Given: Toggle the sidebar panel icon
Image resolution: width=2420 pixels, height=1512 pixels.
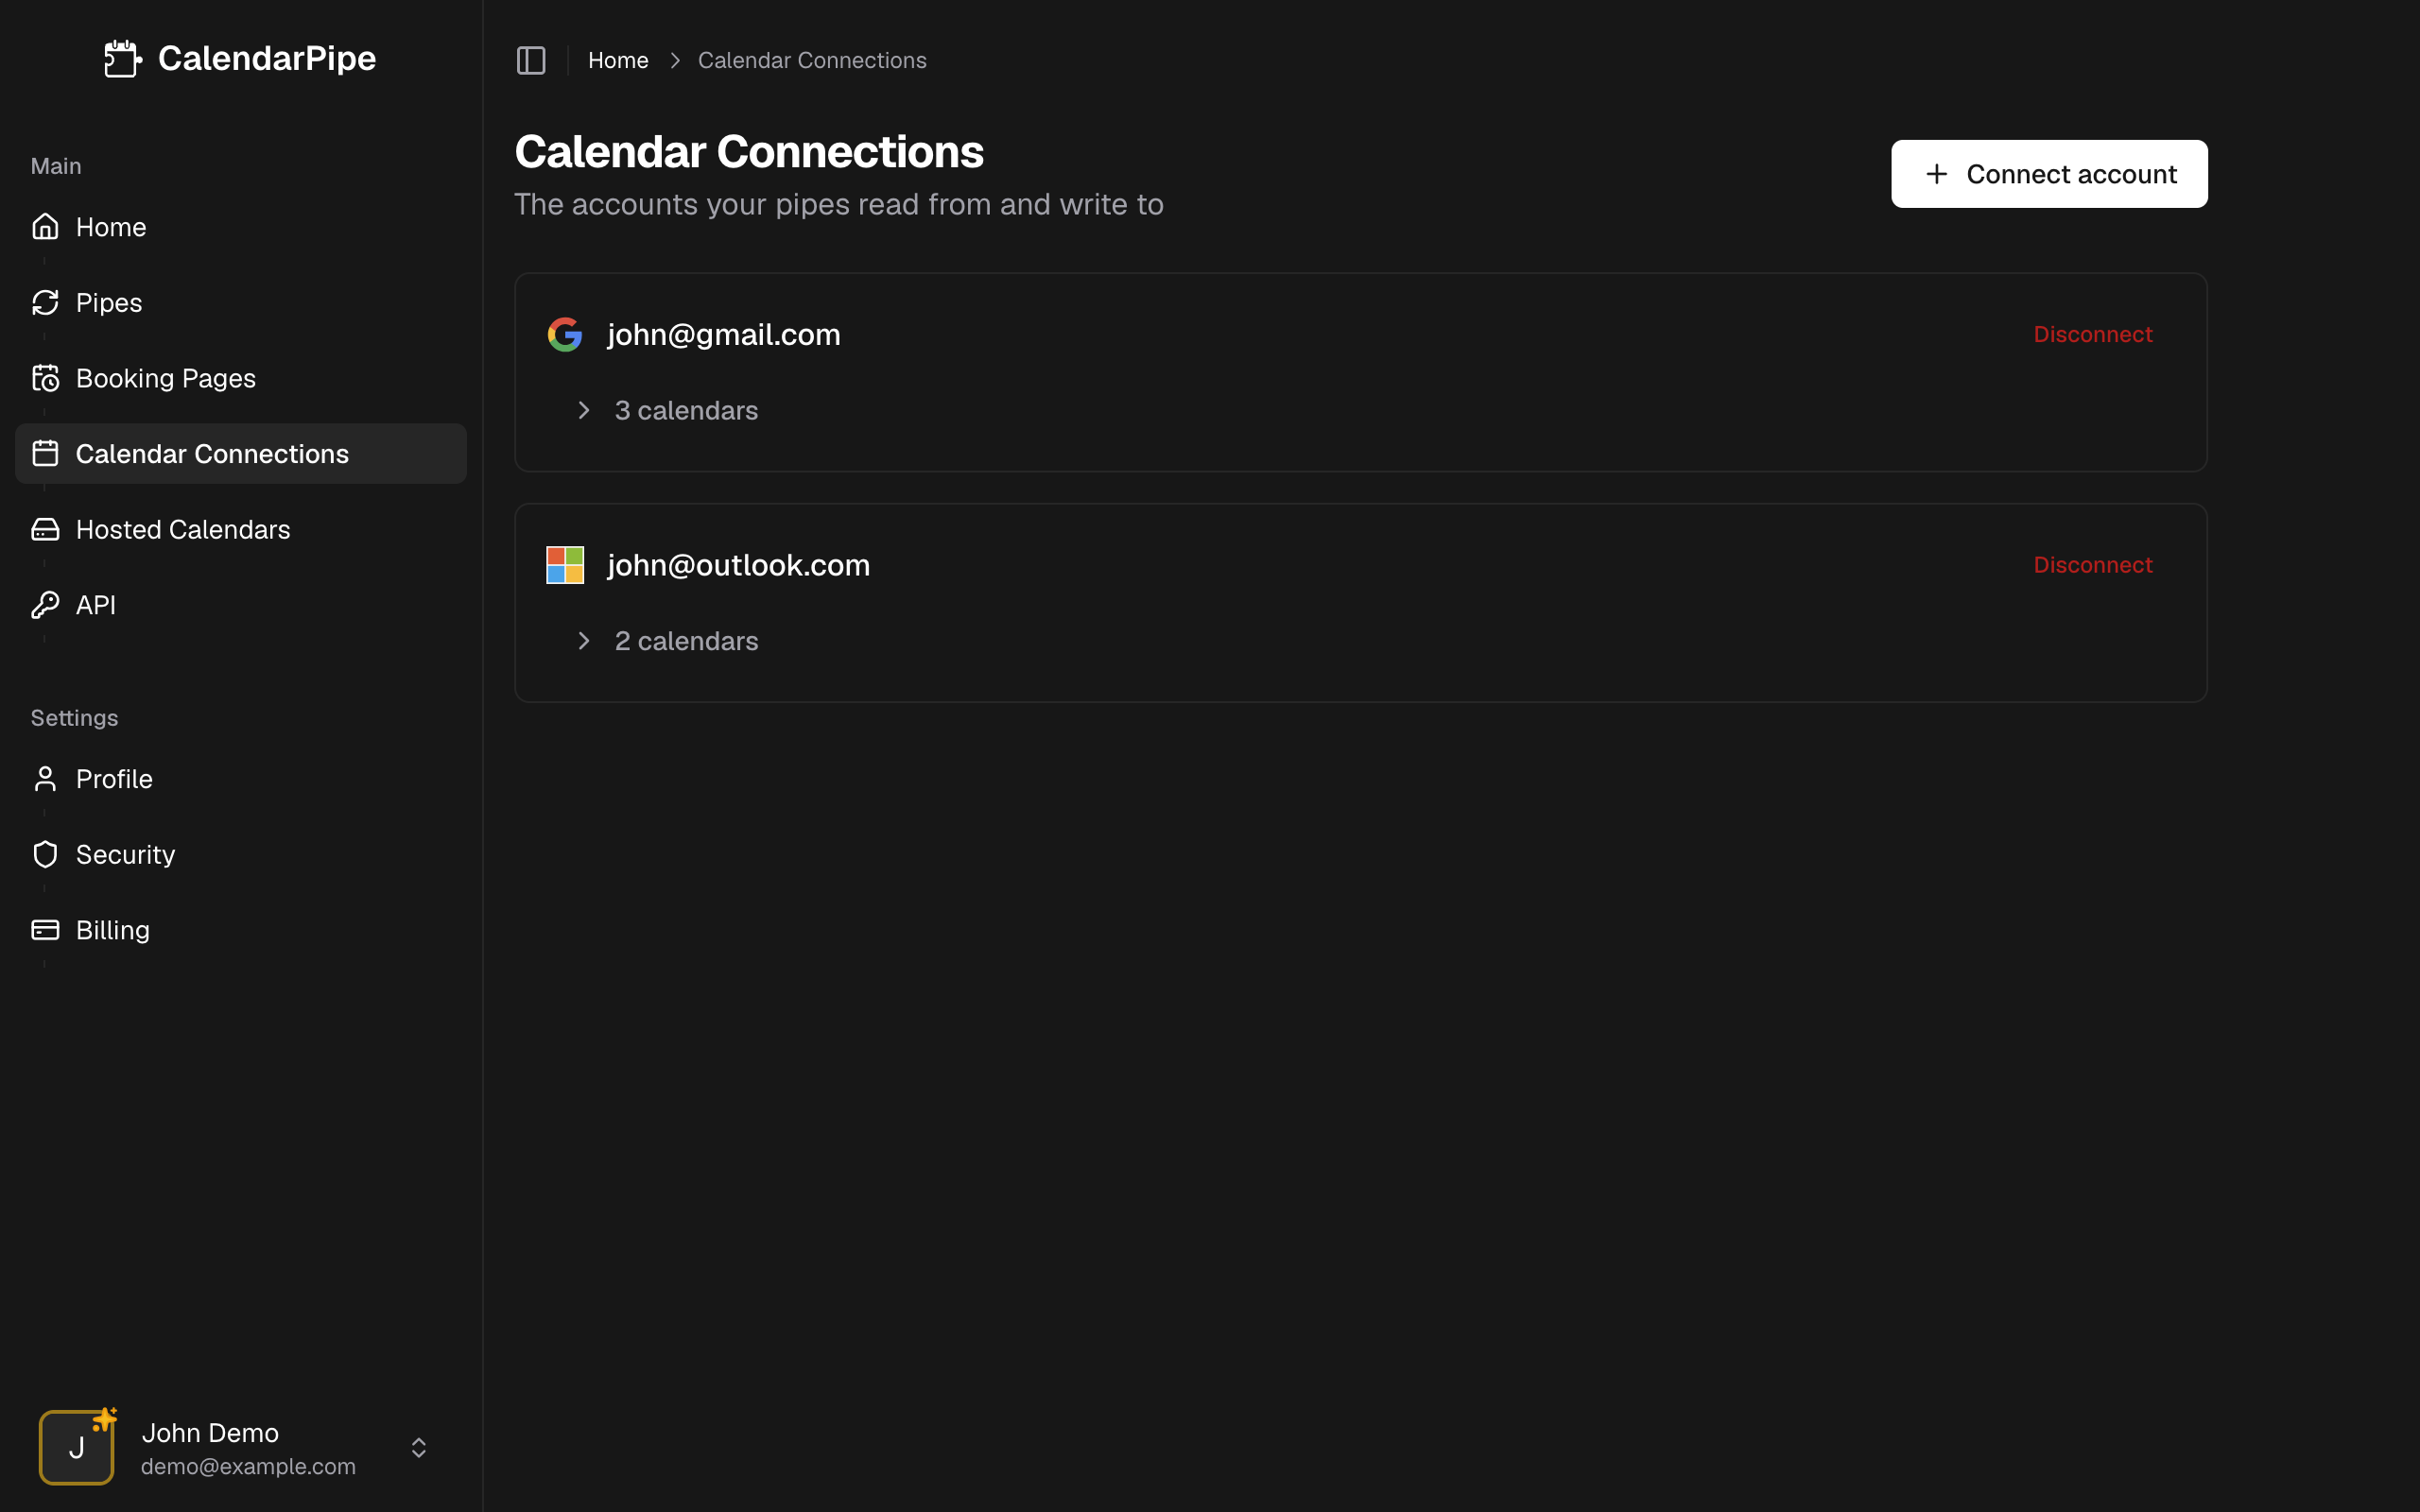Looking at the screenshot, I should [531, 60].
